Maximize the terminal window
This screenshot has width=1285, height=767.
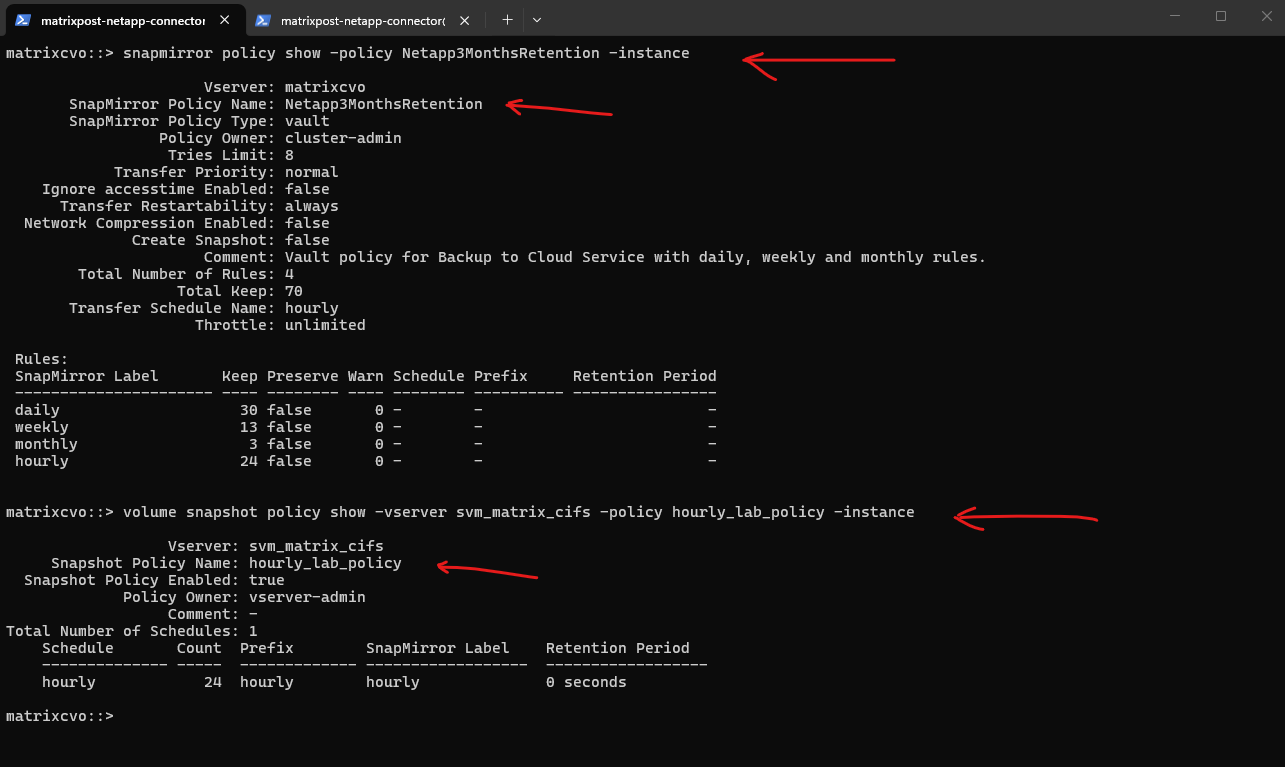click(1221, 16)
